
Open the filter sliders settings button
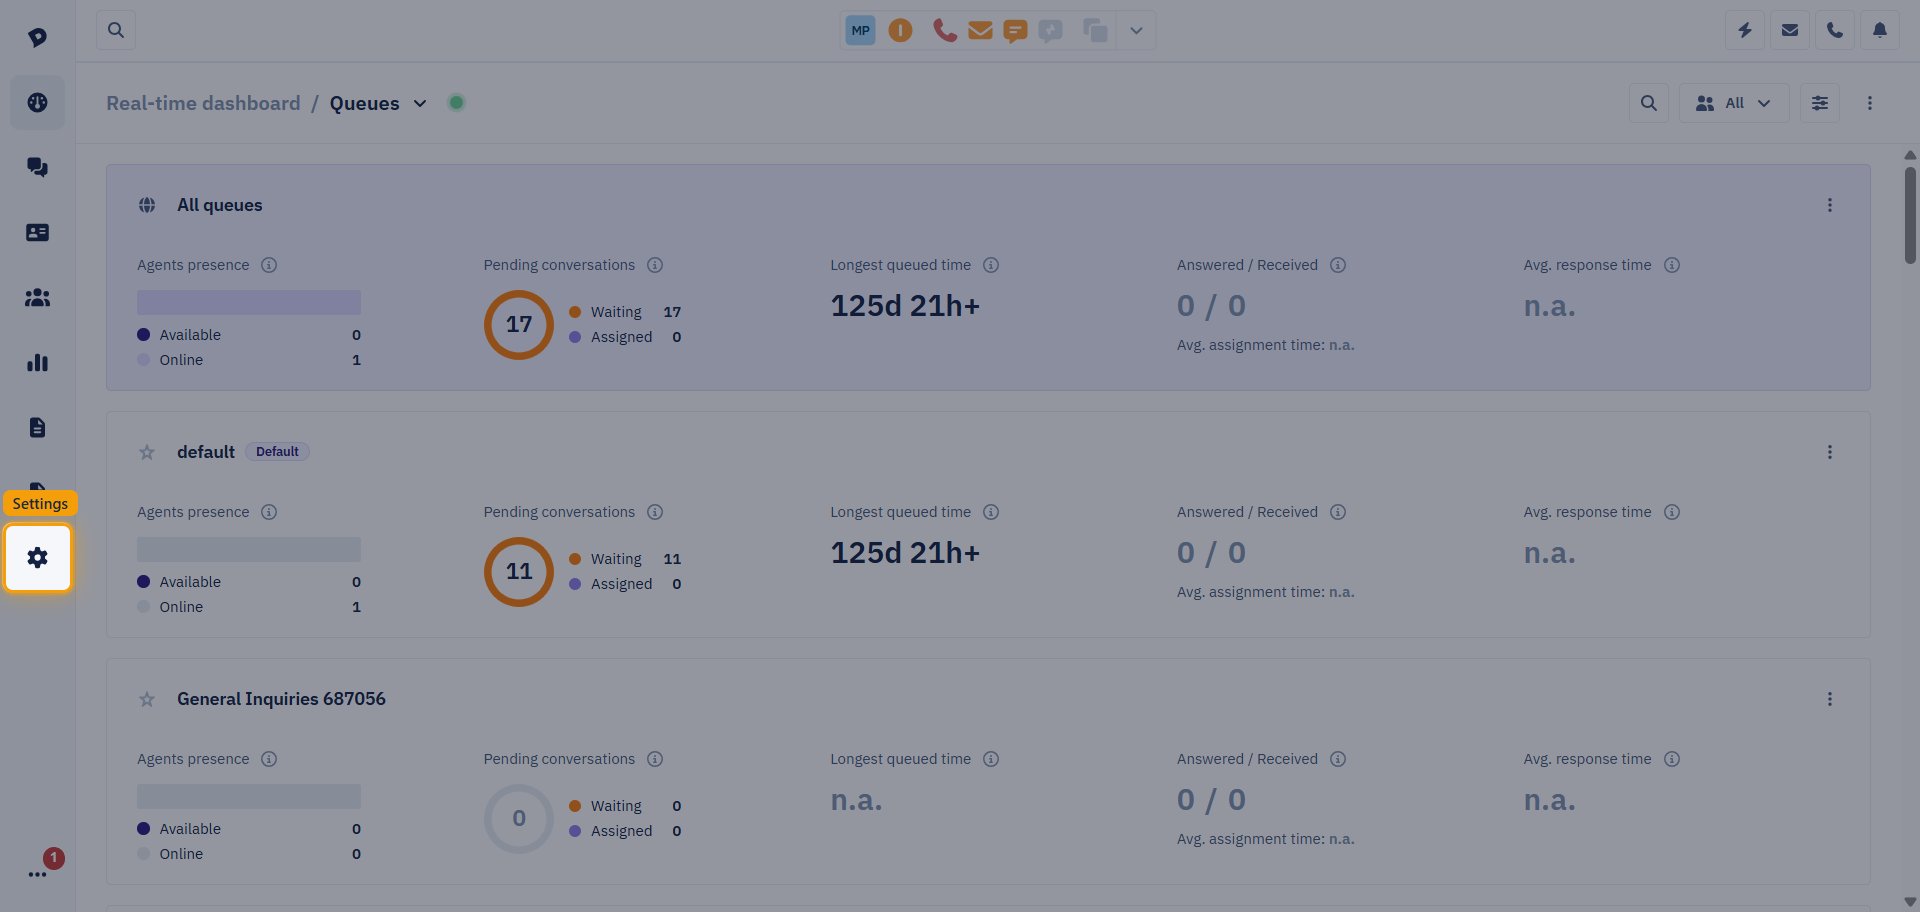click(1820, 103)
